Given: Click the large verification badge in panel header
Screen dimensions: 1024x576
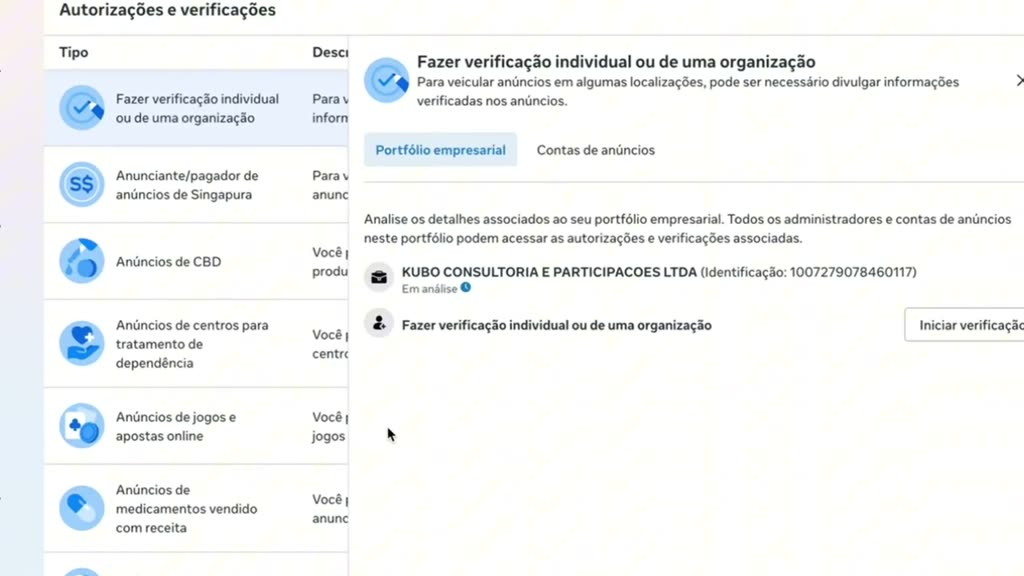Looking at the screenshot, I should (x=387, y=80).
